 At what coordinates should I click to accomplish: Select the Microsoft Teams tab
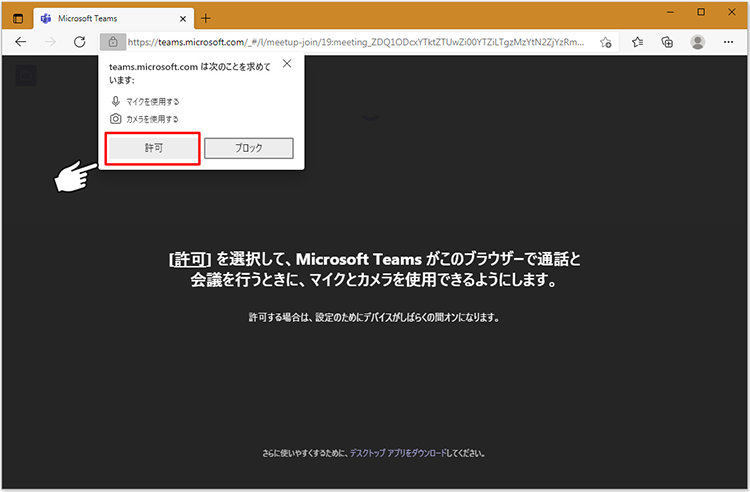(114, 19)
